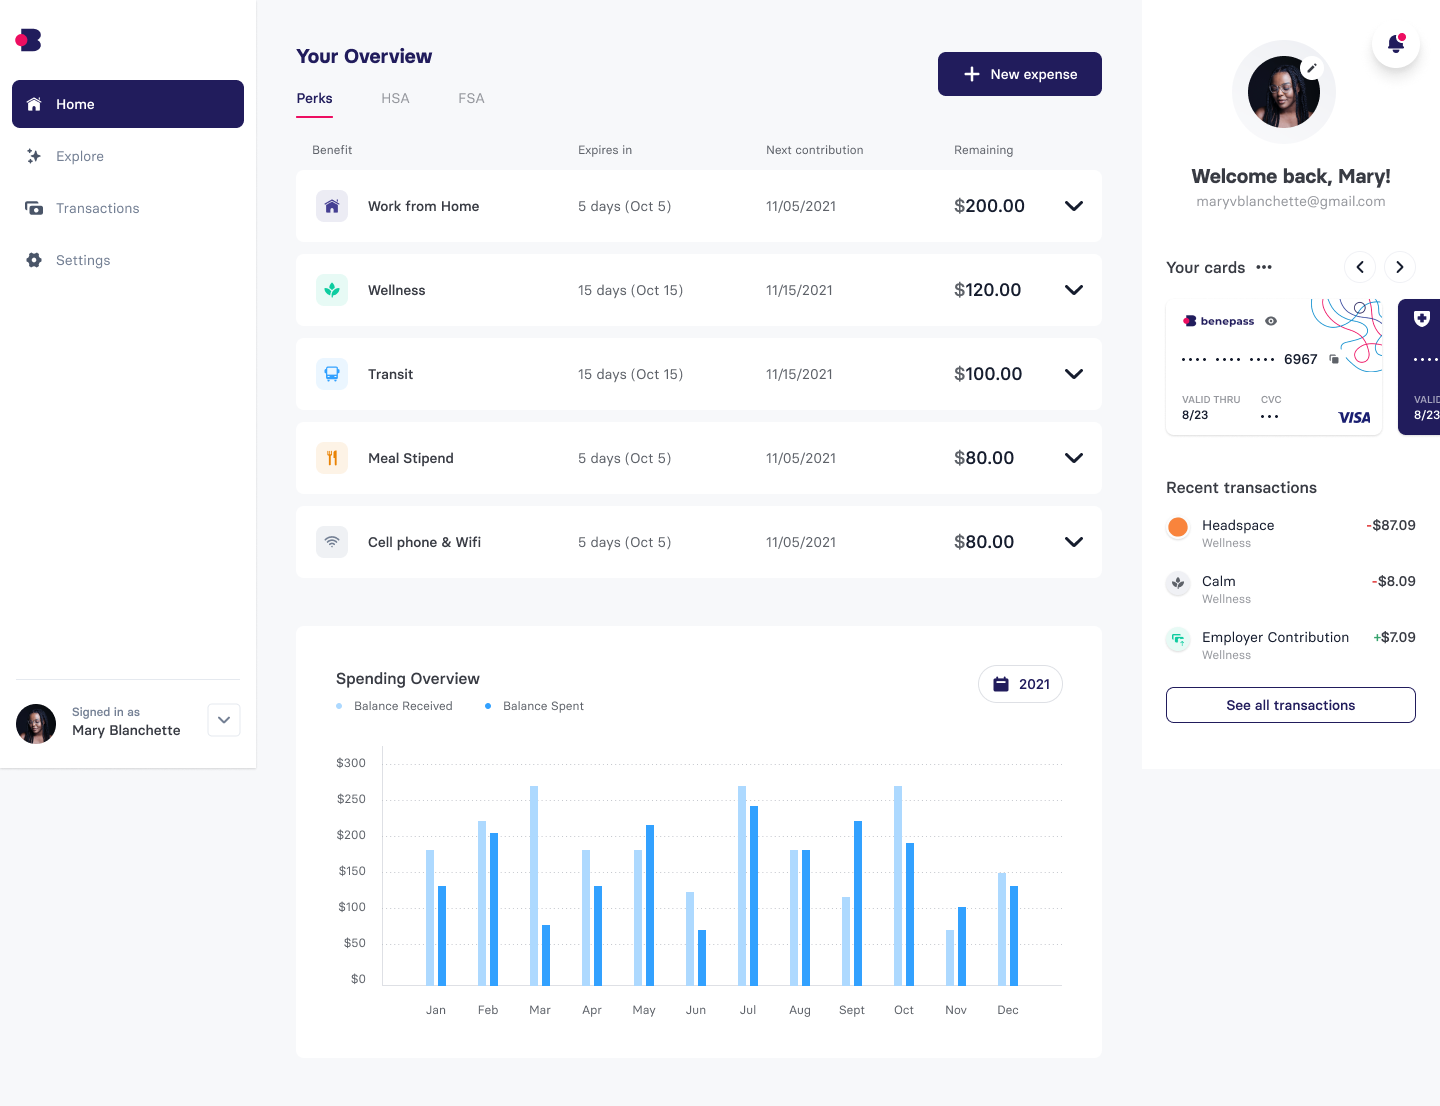The height and width of the screenshot is (1106, 1440).
Task: Click the Wellness expiry 15 days (Oct 15)
Action: [x=630, y=290]
